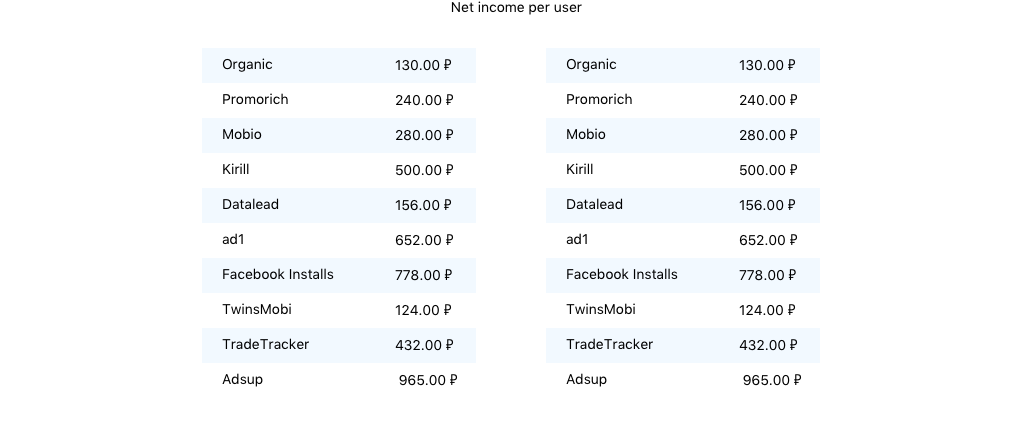
Task: Select the Promorich row in left table
Action: [x=339, y=100]
